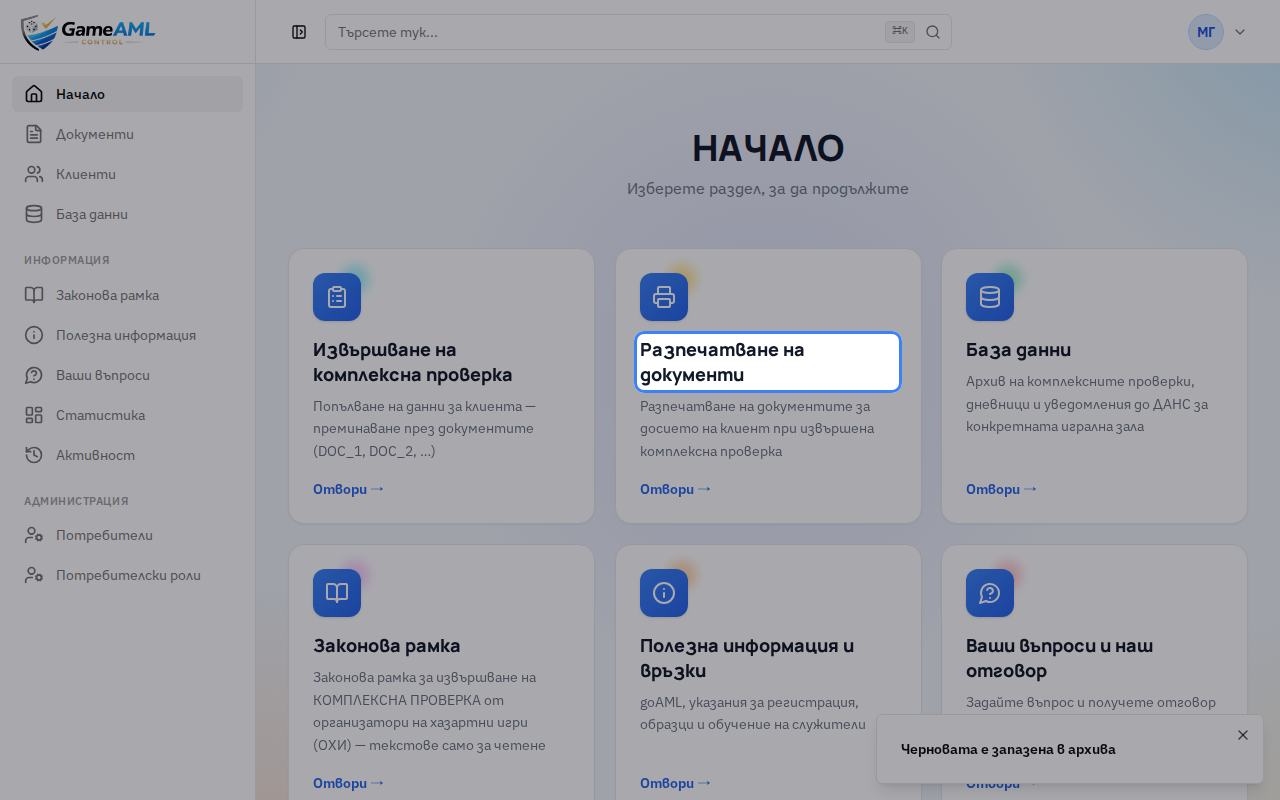Open База данни in the sidebar

pos(127,214)
